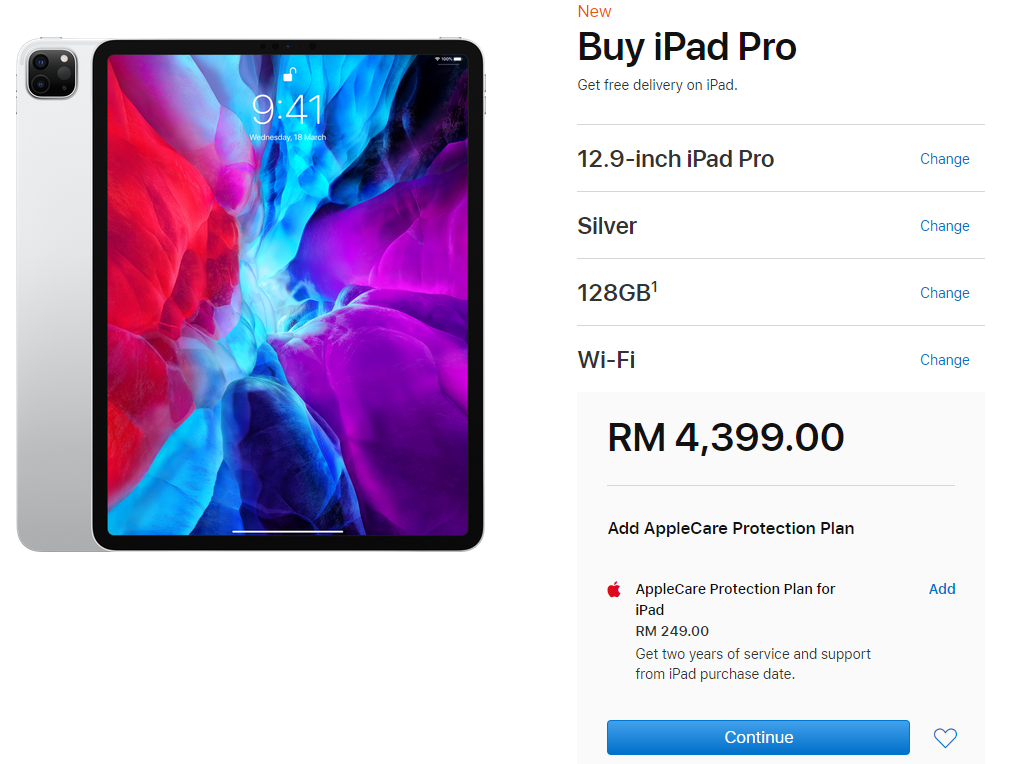Change the 128GB storage option
The height and width of the screenshot is (764, 1016).
[944, 293]
